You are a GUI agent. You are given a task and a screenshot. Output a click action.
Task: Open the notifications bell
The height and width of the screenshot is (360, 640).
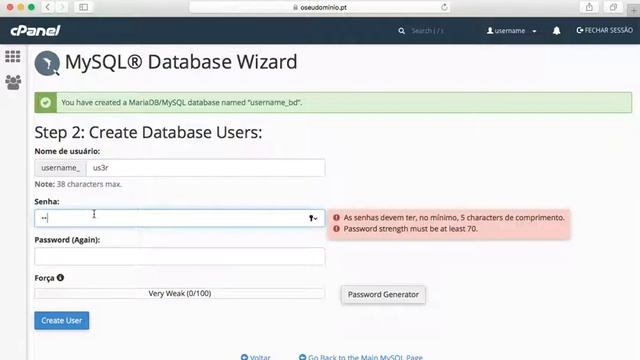556,31
